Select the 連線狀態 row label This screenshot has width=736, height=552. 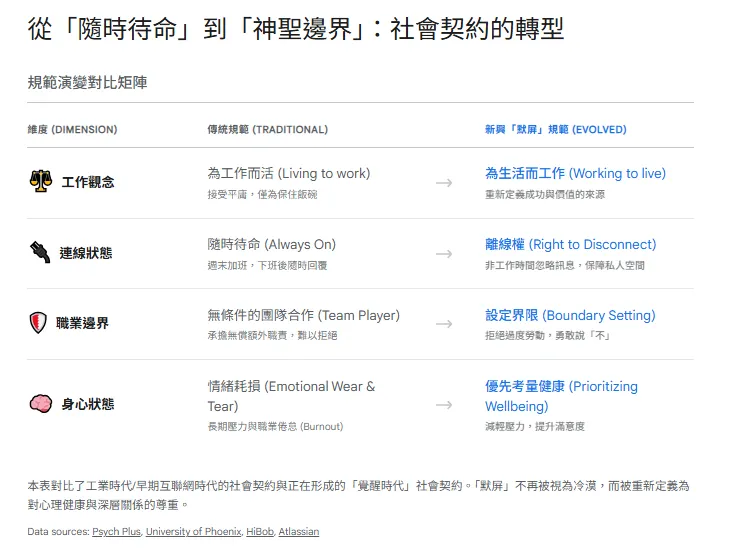click(x=86, y=253)
